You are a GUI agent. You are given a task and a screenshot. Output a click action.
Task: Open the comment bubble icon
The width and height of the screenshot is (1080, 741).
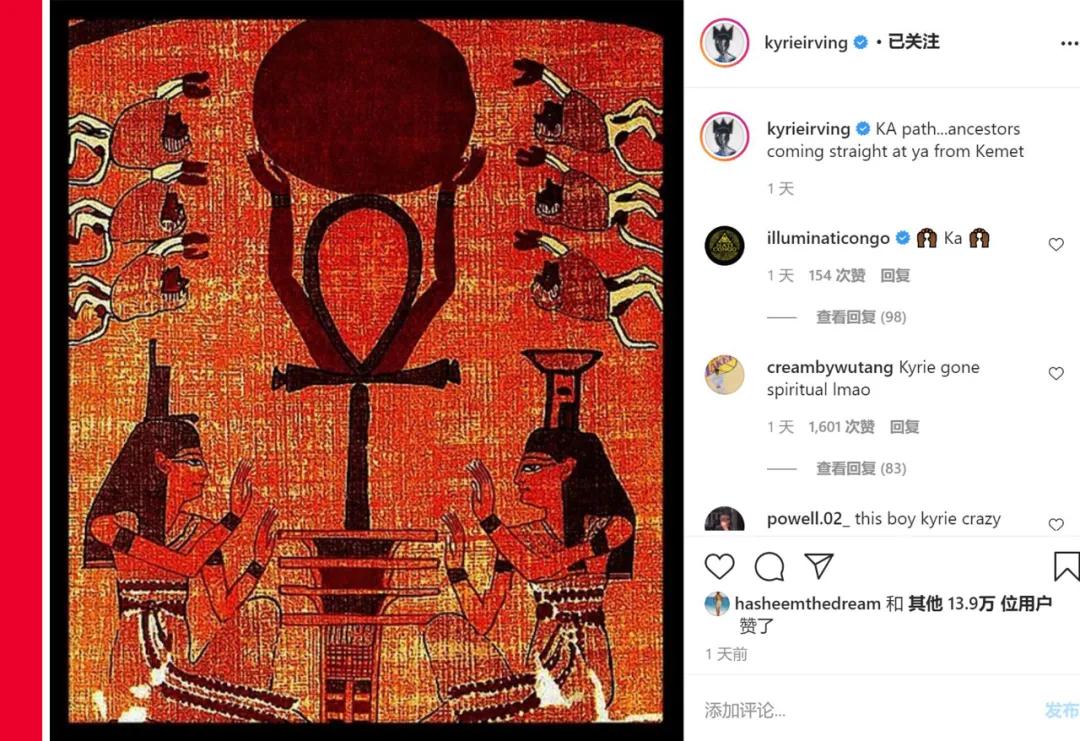[x=769, y=567]
